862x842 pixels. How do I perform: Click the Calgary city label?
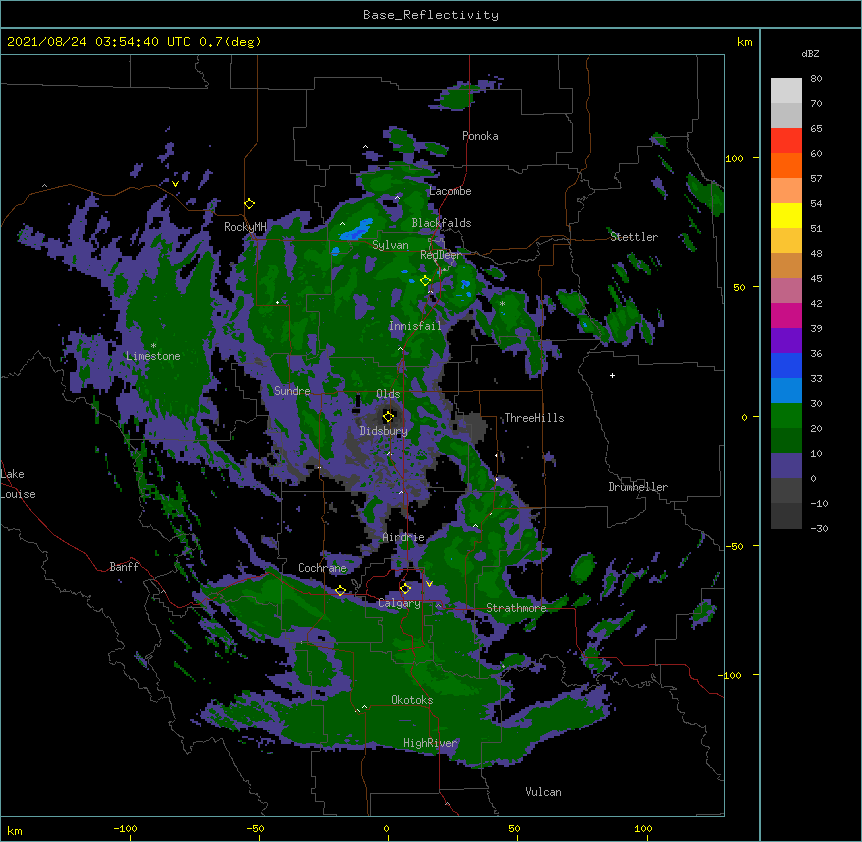[x=399, y=603]
